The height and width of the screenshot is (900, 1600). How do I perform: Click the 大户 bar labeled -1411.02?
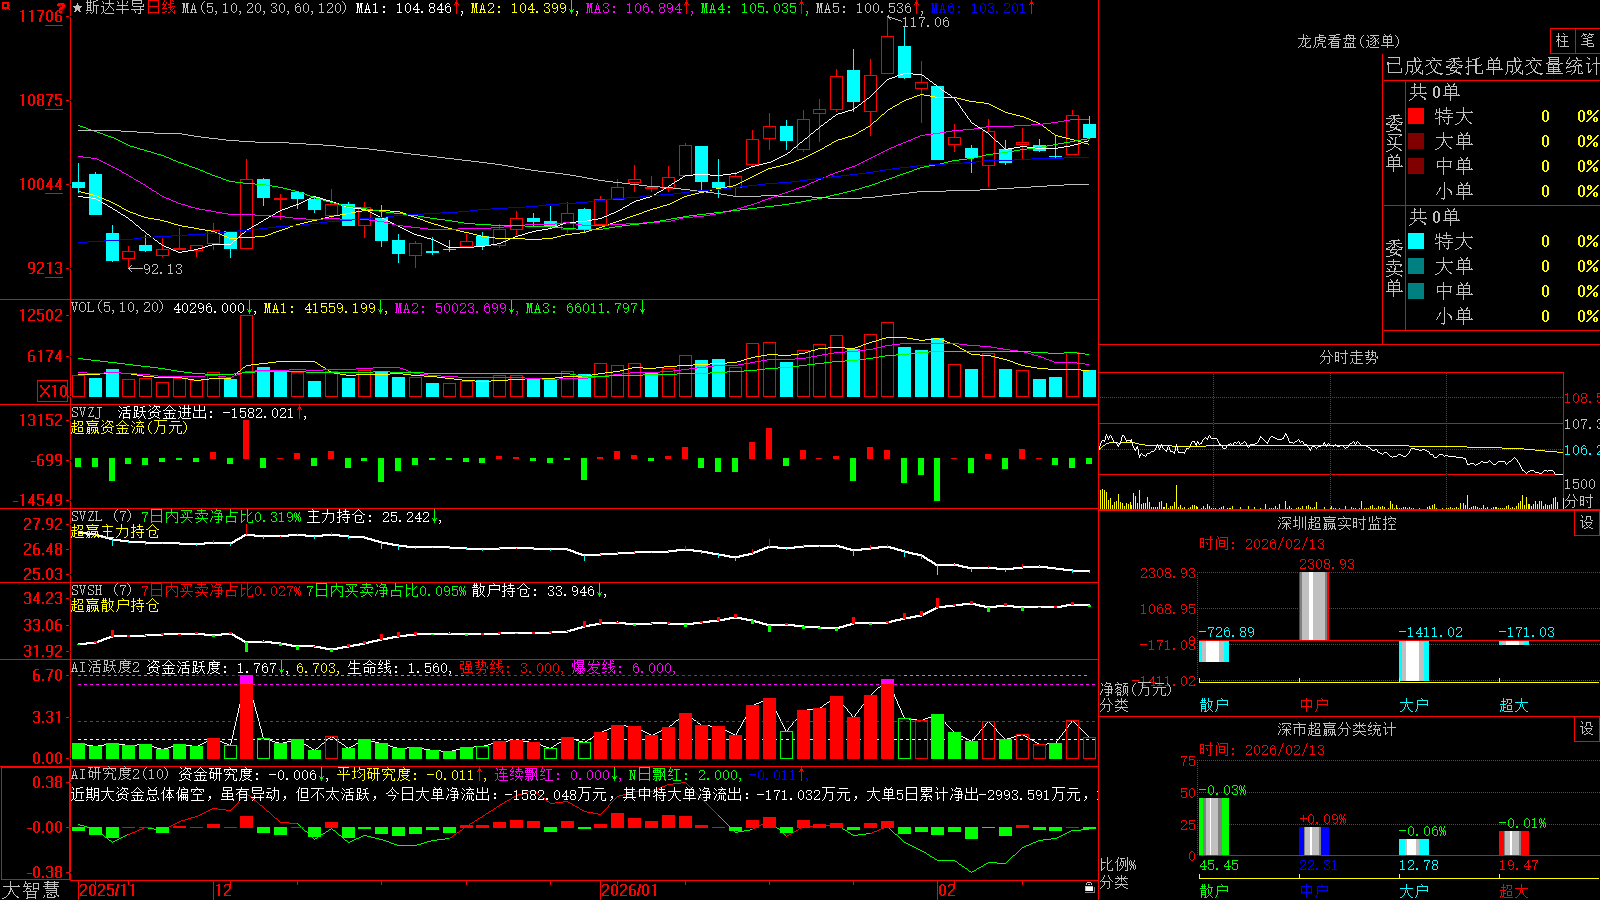pos(1413,661)
